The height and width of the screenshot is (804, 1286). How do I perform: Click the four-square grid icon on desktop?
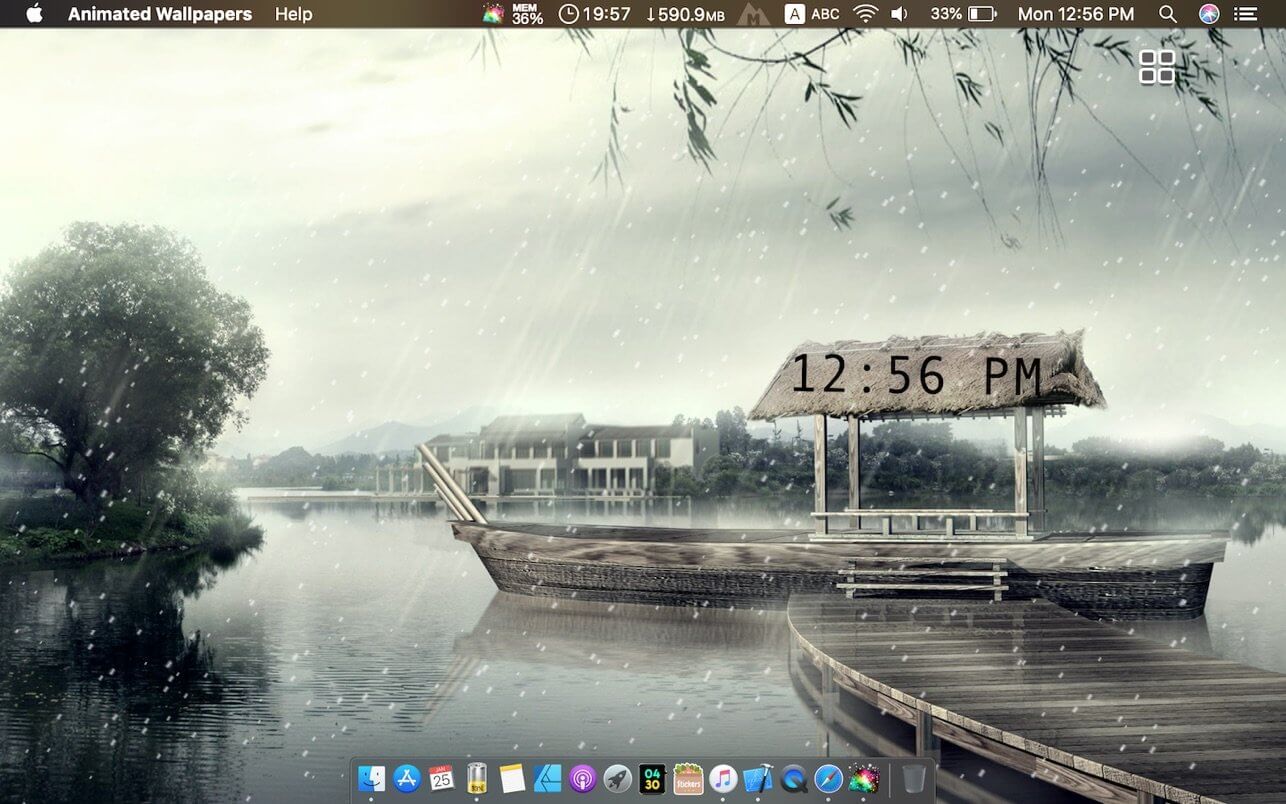click(1157, 67)
